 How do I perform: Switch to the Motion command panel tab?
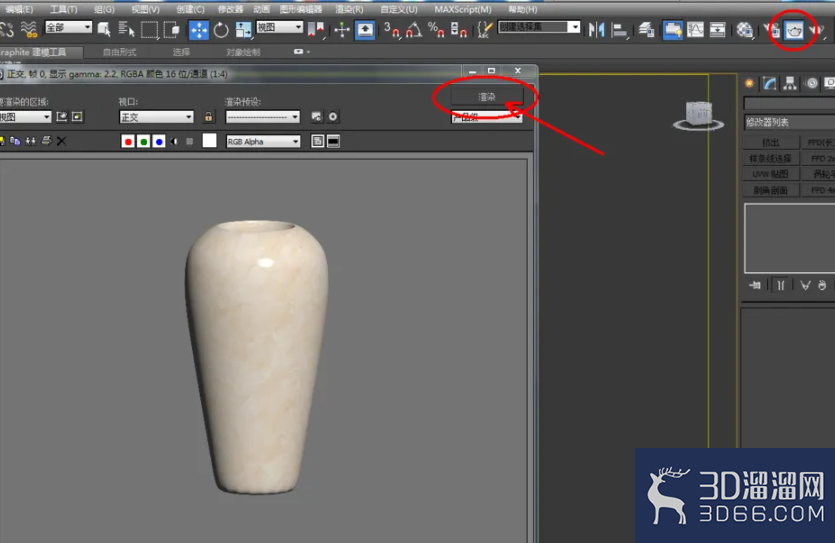(812, 83)
